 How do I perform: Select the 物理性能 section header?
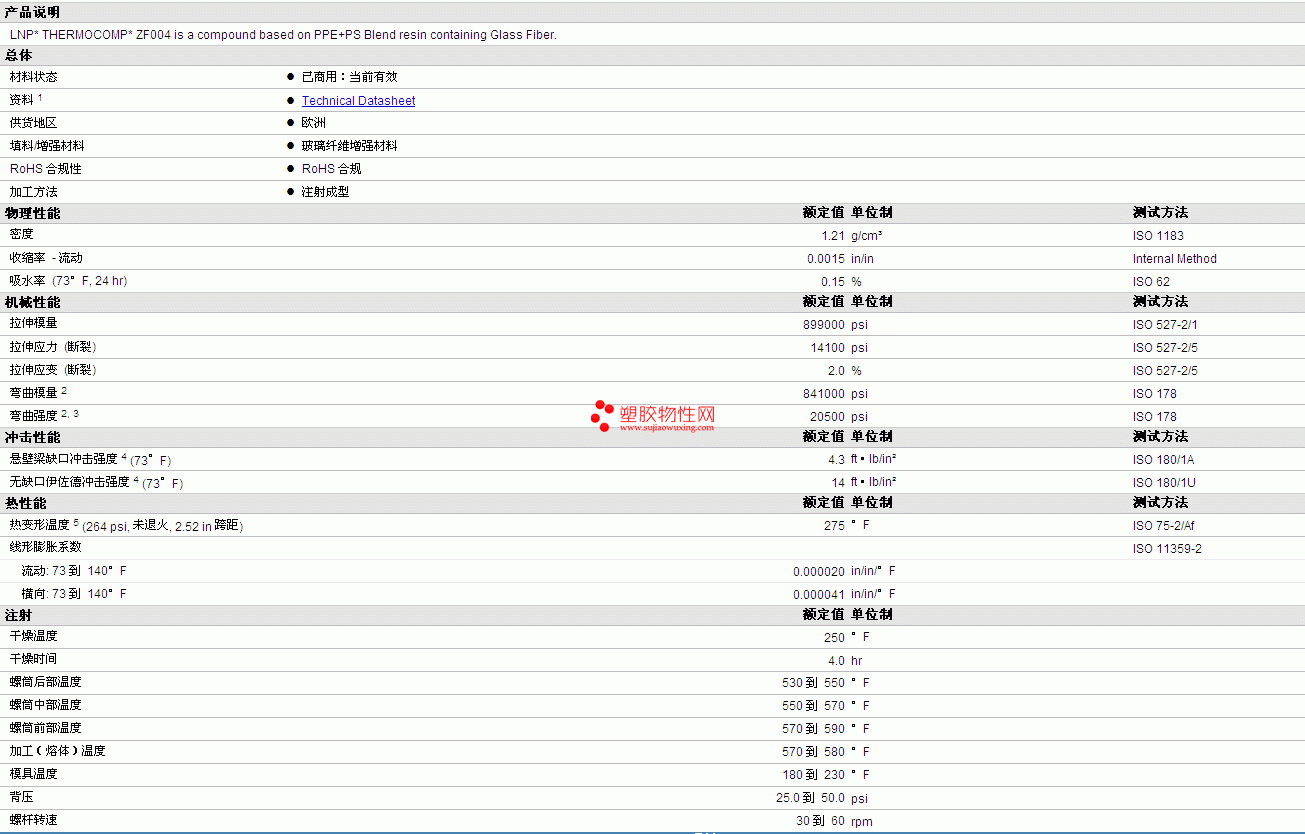coord(32,213)
